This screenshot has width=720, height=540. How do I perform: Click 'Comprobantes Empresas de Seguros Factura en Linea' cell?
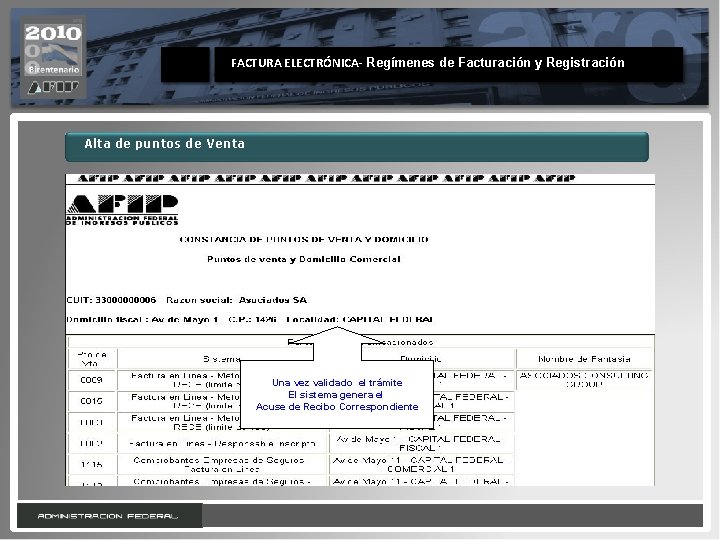coord(222,465)
